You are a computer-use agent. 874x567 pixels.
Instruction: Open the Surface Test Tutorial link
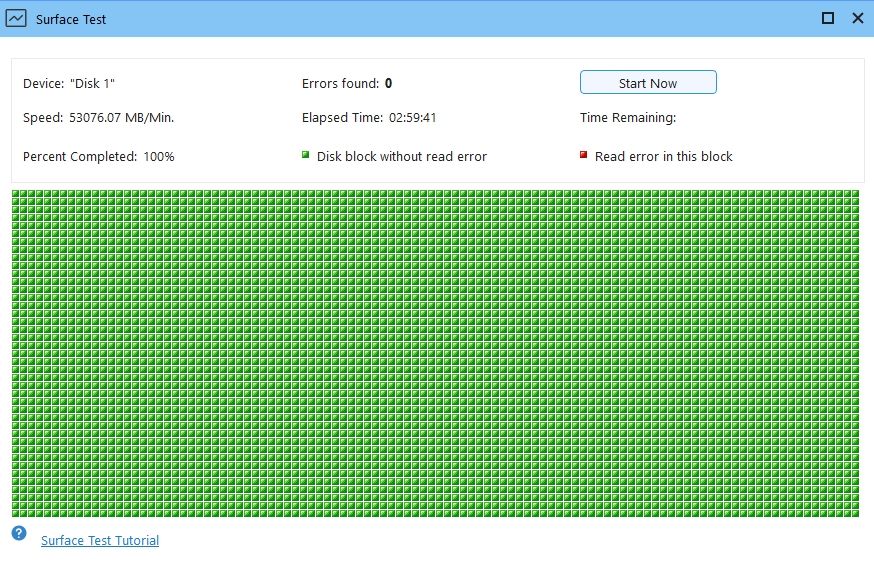click(100, 540)
